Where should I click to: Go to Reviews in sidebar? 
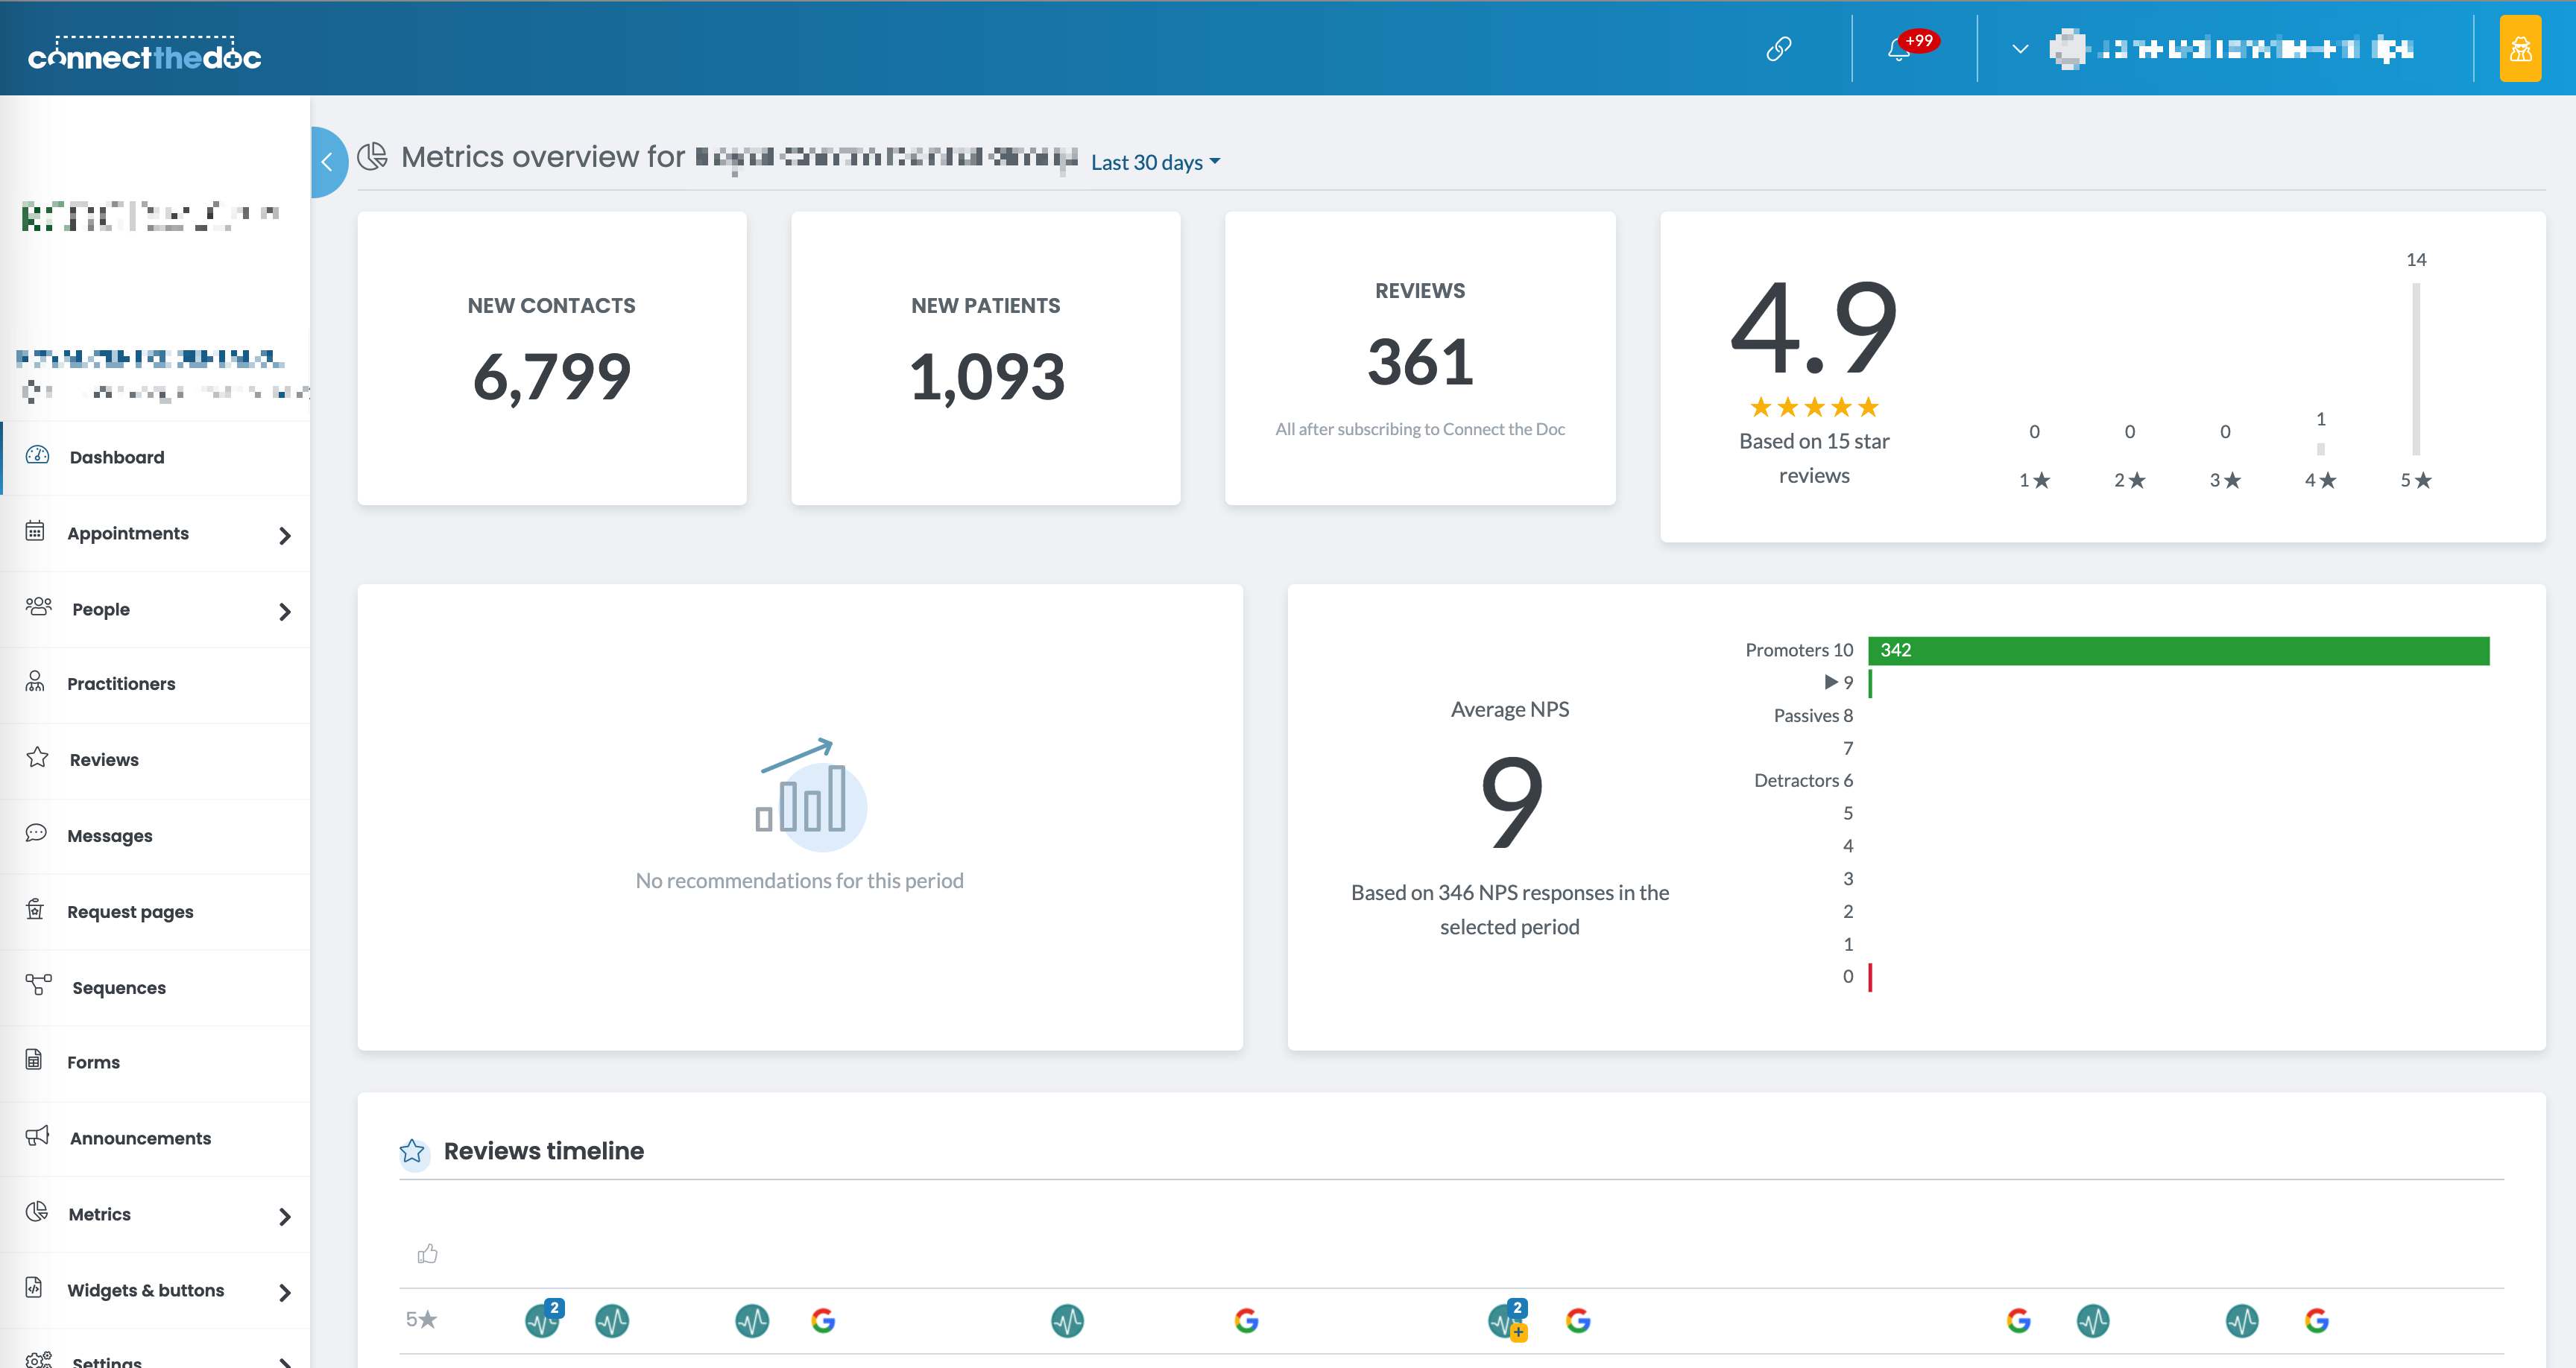[104, 760]
